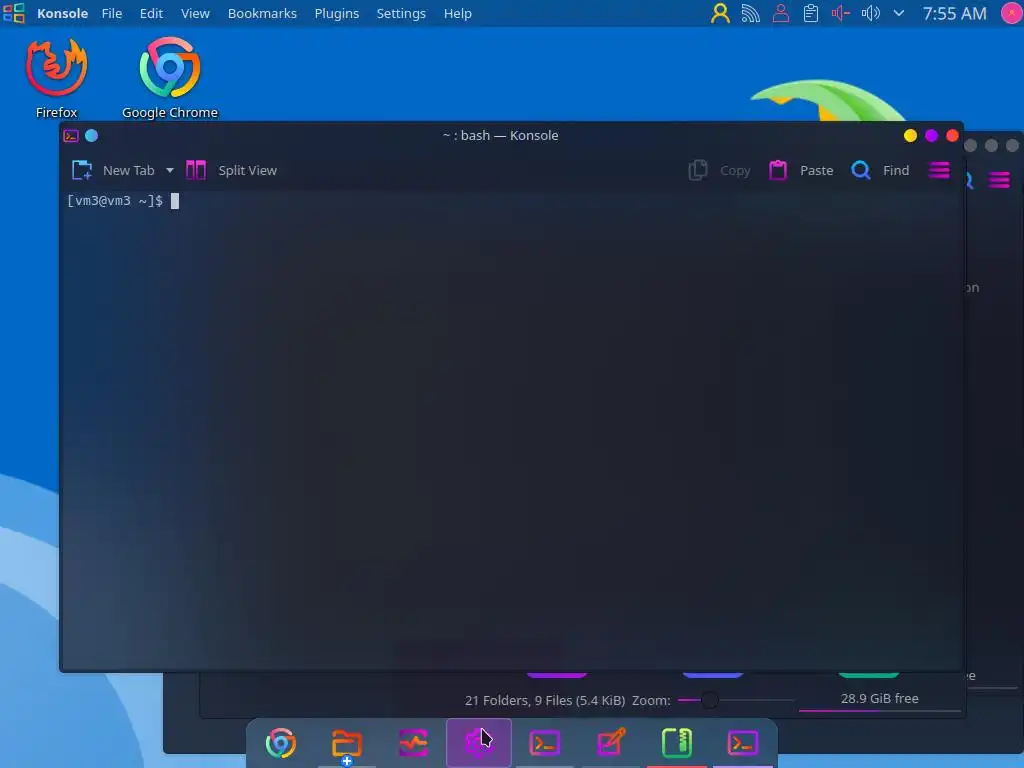Open the clipboard tray icon

pos(810,13)
